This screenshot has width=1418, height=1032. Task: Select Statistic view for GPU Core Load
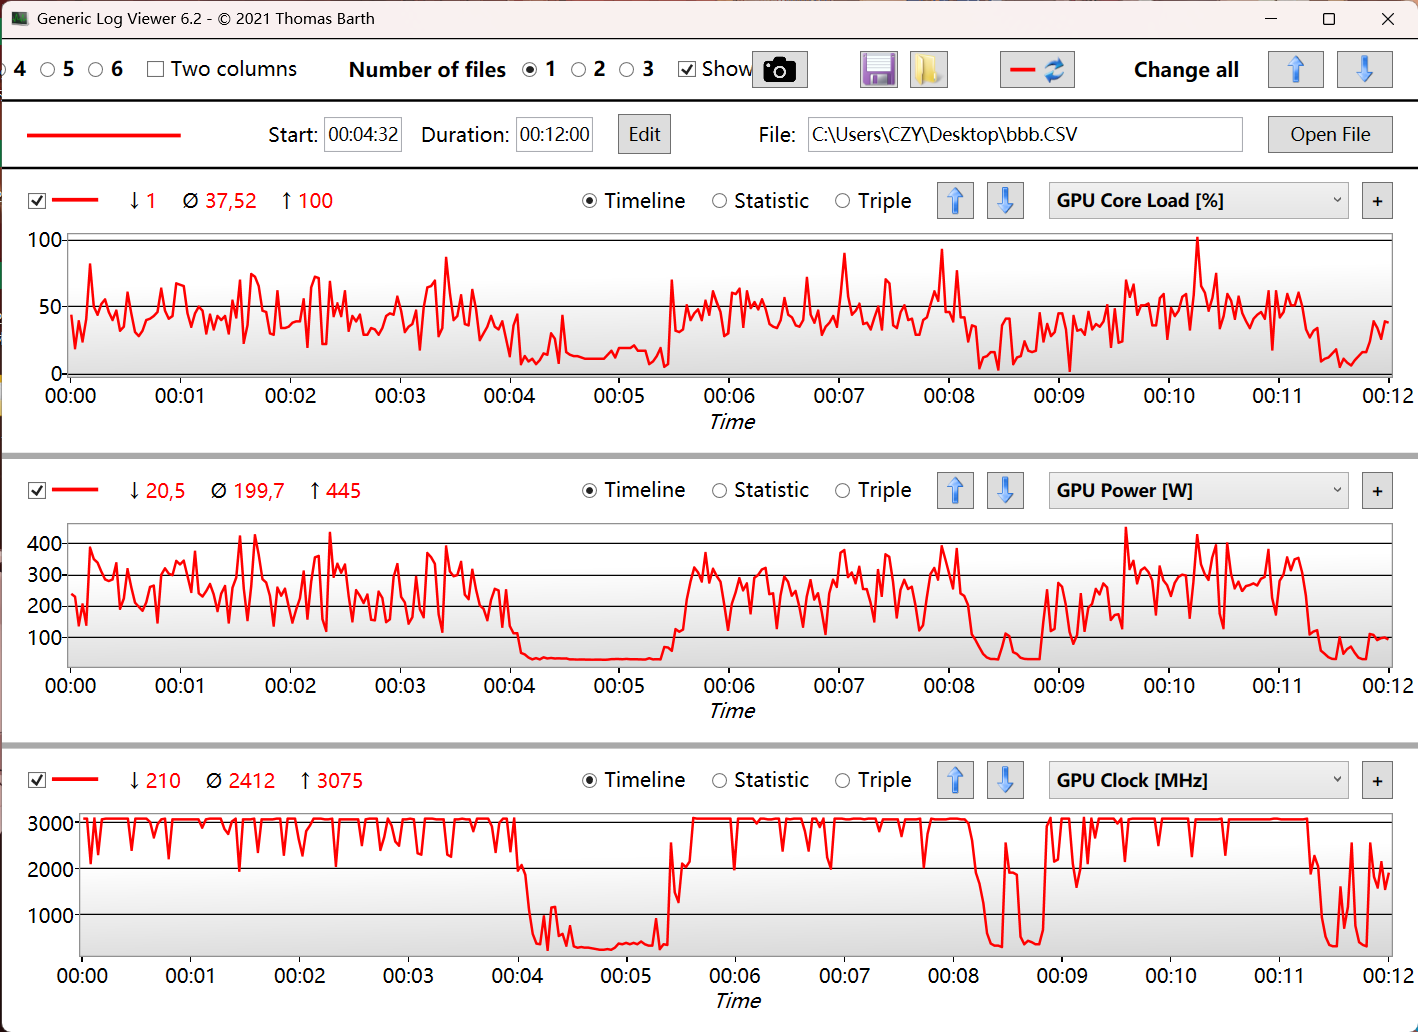pyautogui.click(x=720, y=201)
